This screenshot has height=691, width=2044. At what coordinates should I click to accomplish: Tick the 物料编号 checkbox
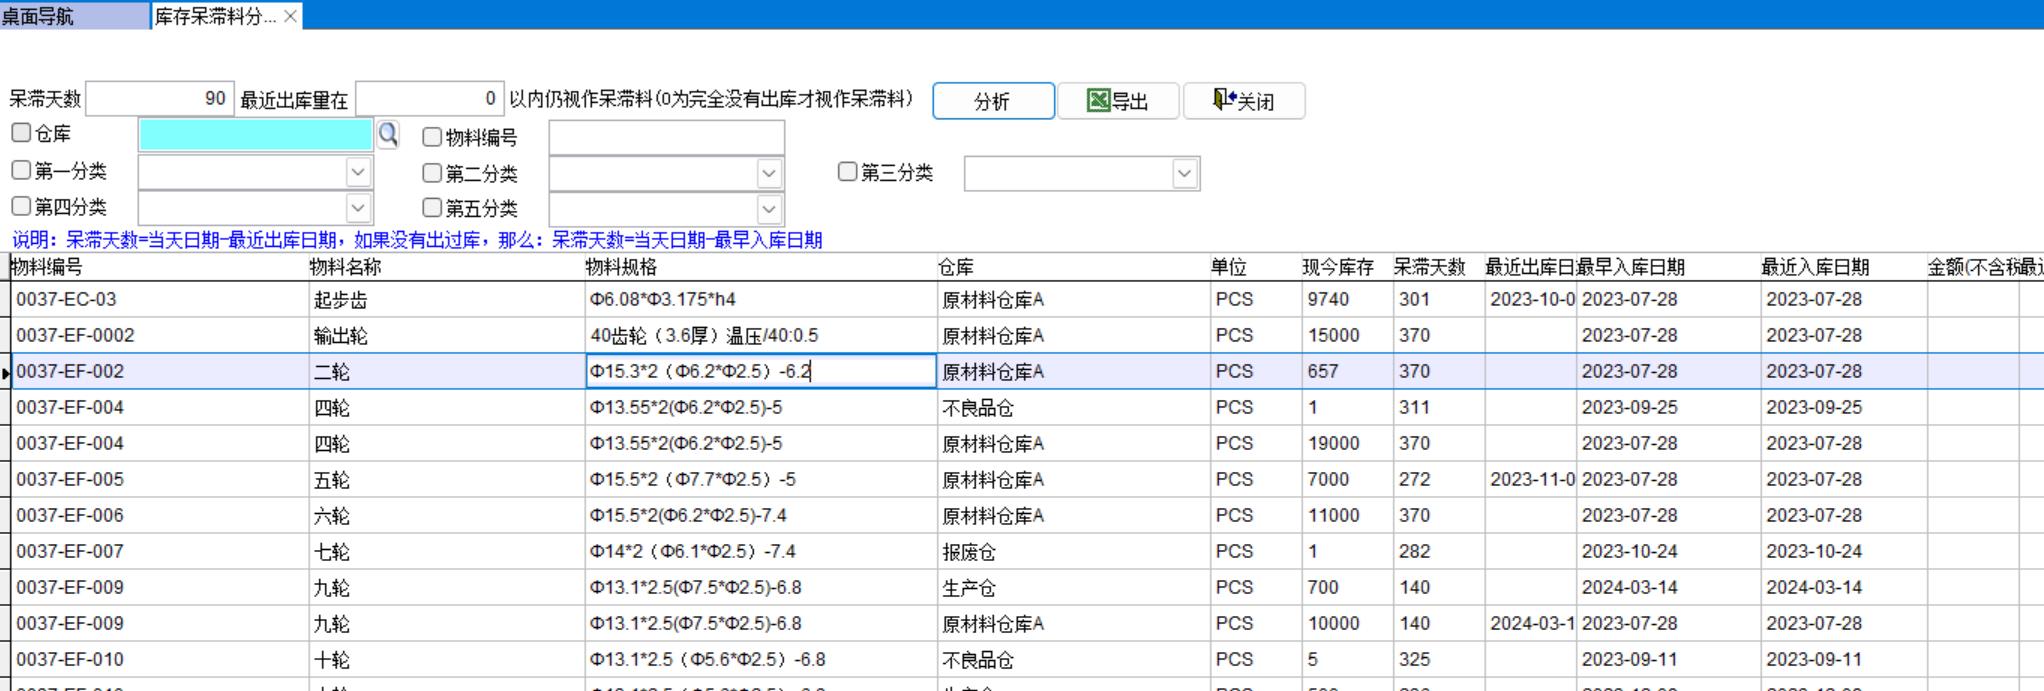[x=432, y=137]
